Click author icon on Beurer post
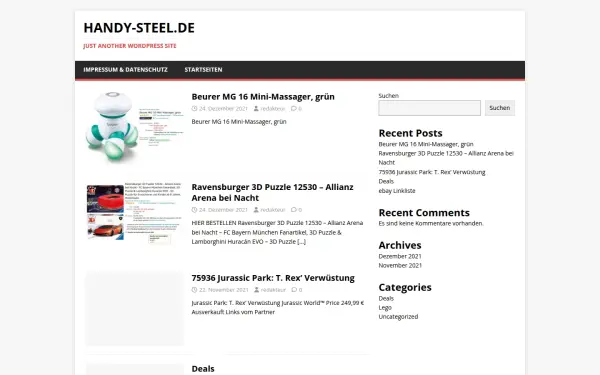This screenshot has width=600, height=375. click(x=256, y=109)
